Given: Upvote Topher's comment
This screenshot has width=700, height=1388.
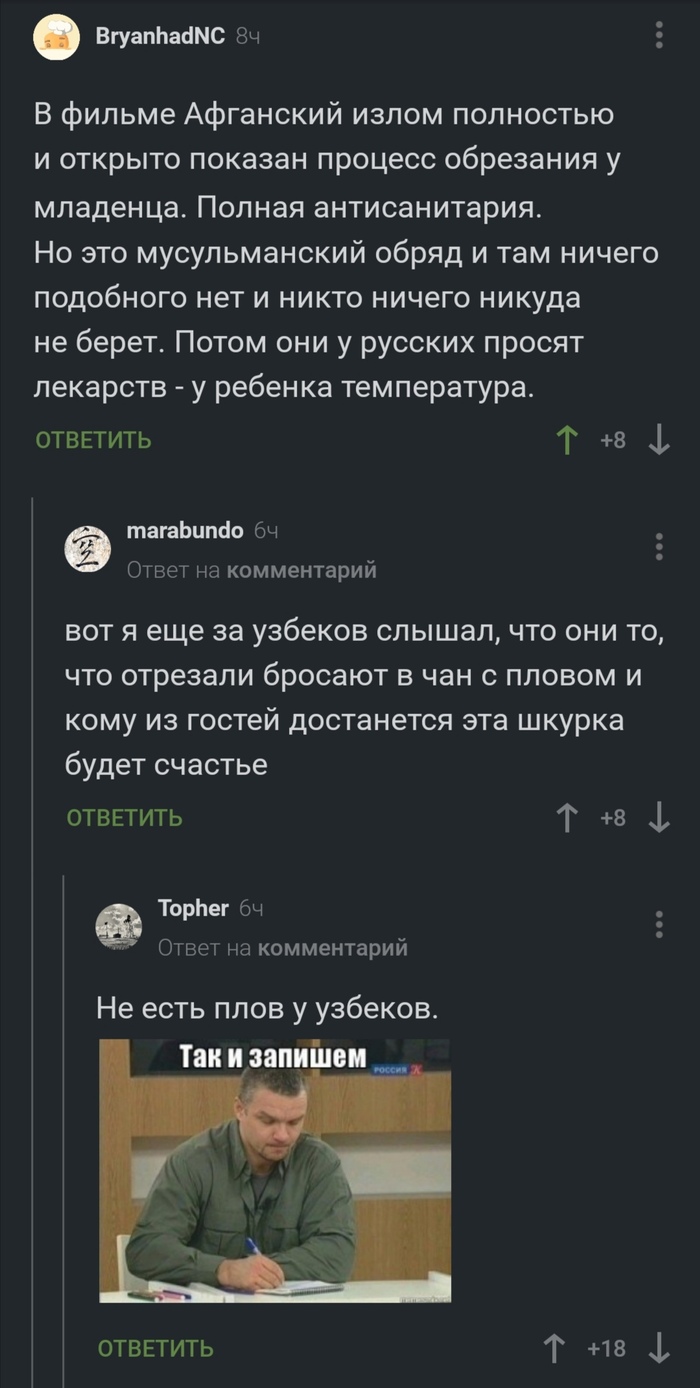Looking at the screenshot, I should [555, 1349].
